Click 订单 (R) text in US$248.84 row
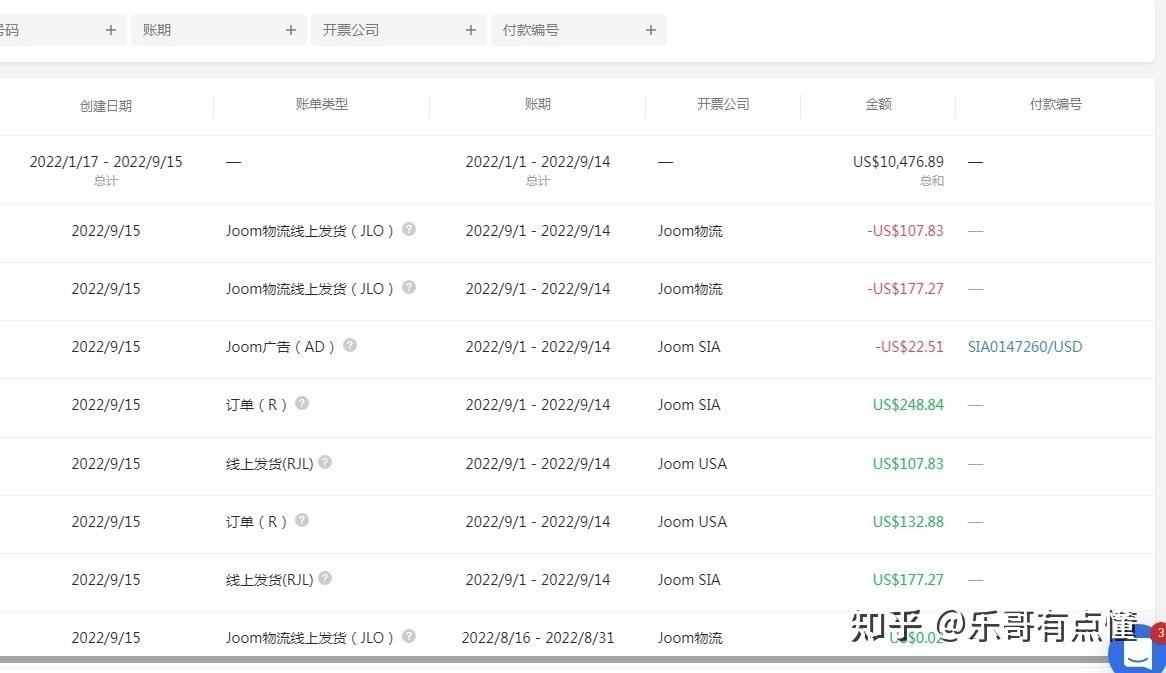 tap(257, 405)
